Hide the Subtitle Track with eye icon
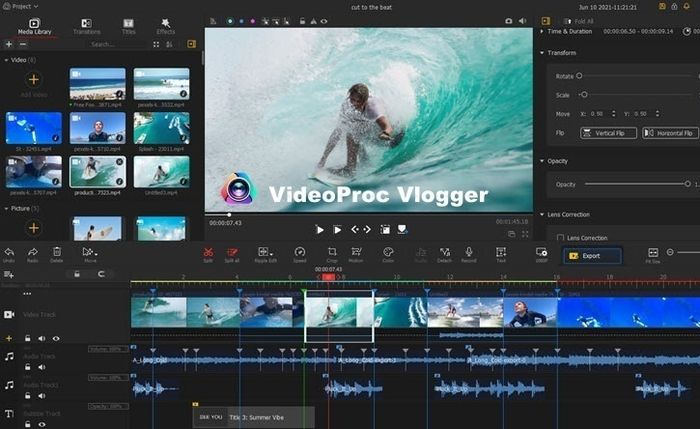 (x=42, y=425)
